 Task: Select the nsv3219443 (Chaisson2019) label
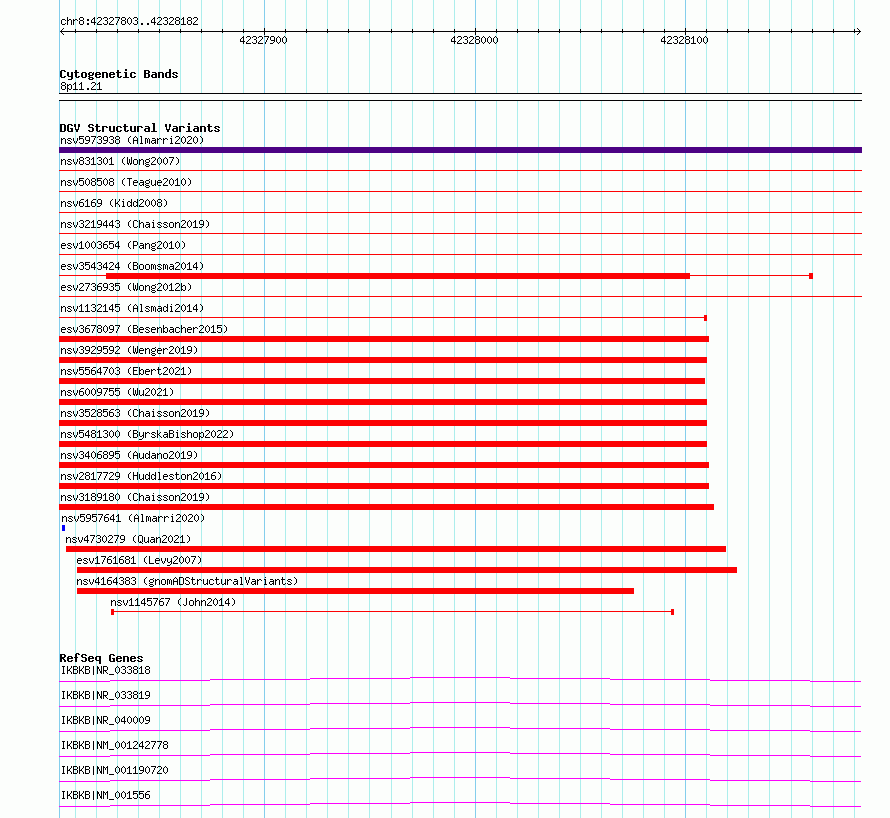(x=135, y=224)
